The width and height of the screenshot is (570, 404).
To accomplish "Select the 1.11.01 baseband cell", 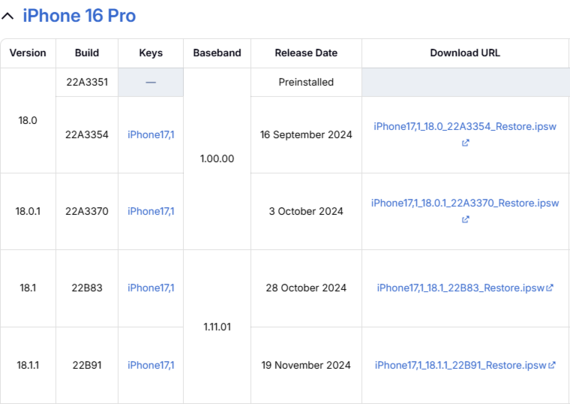I will (x=217, y=327).
